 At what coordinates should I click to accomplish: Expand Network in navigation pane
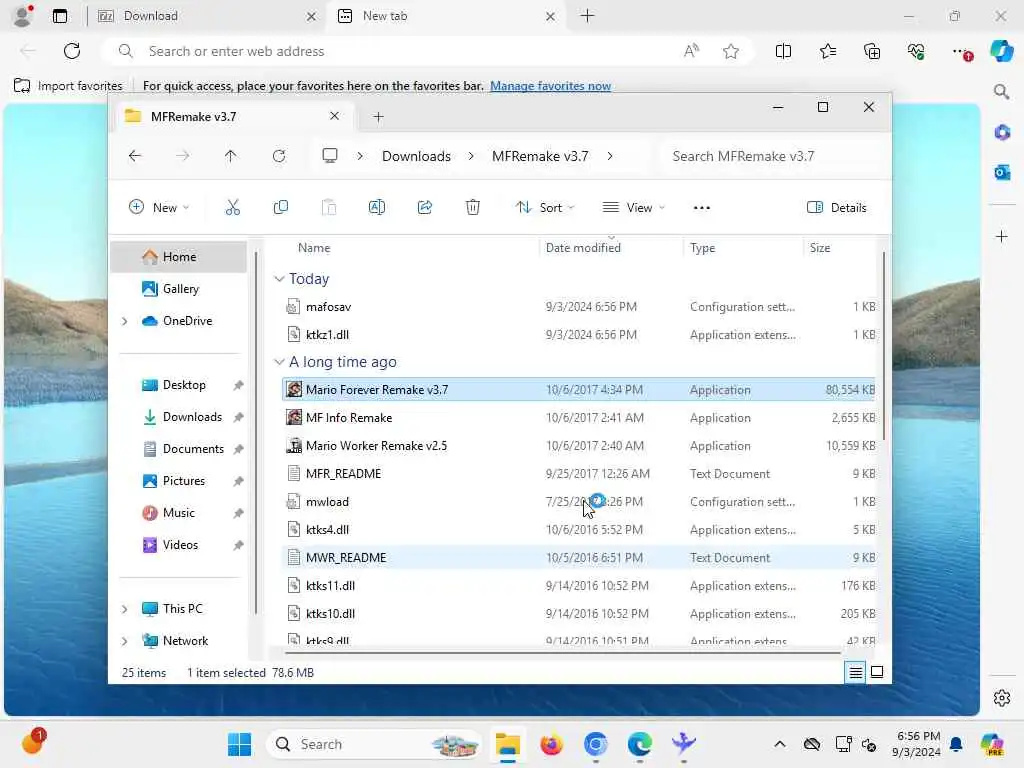click(125, 641)
